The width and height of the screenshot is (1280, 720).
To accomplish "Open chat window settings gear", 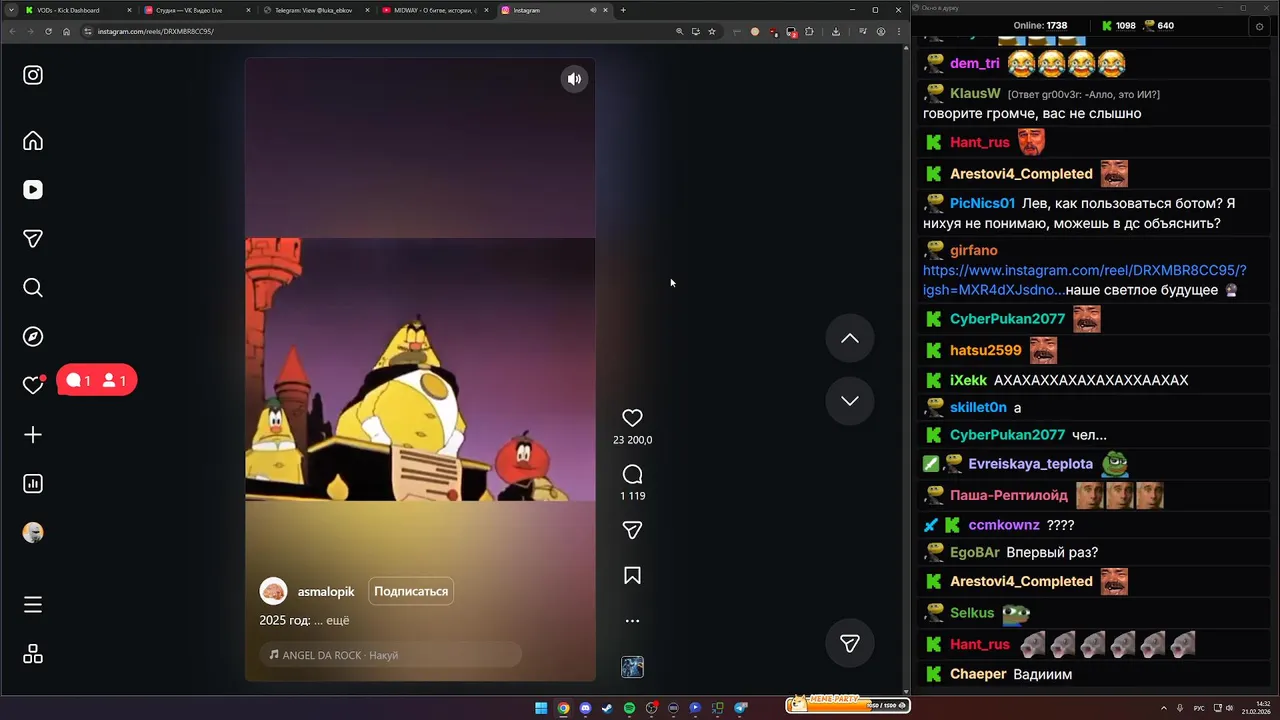I will pos(1259,26).
